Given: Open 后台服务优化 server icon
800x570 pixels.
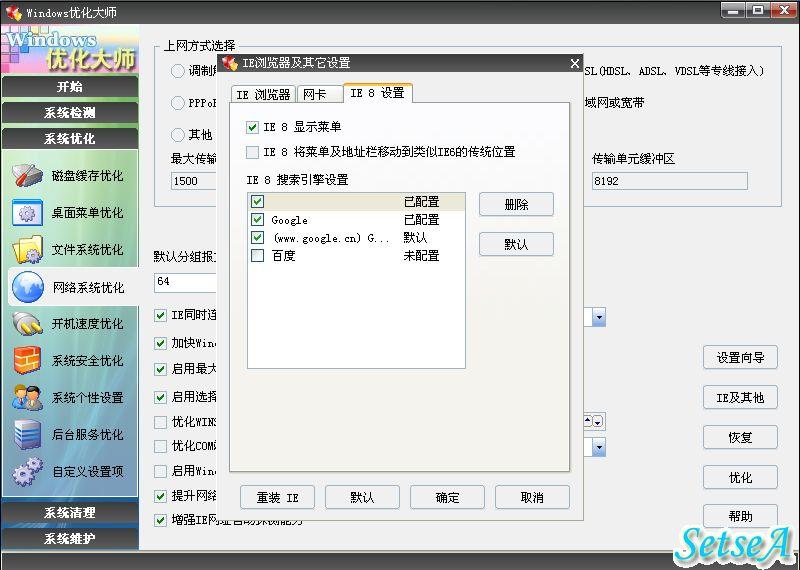Looking at the screenshot, I should [x=27, y=434].
